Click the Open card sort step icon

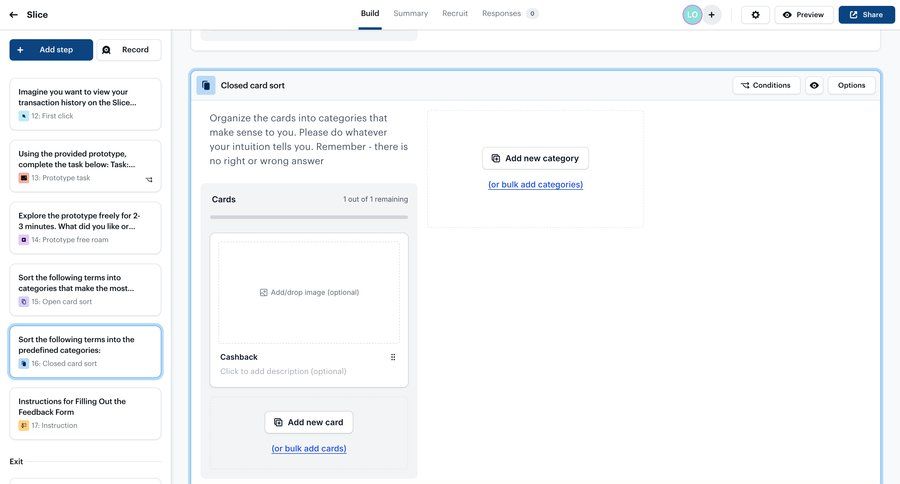pos(24,302)
